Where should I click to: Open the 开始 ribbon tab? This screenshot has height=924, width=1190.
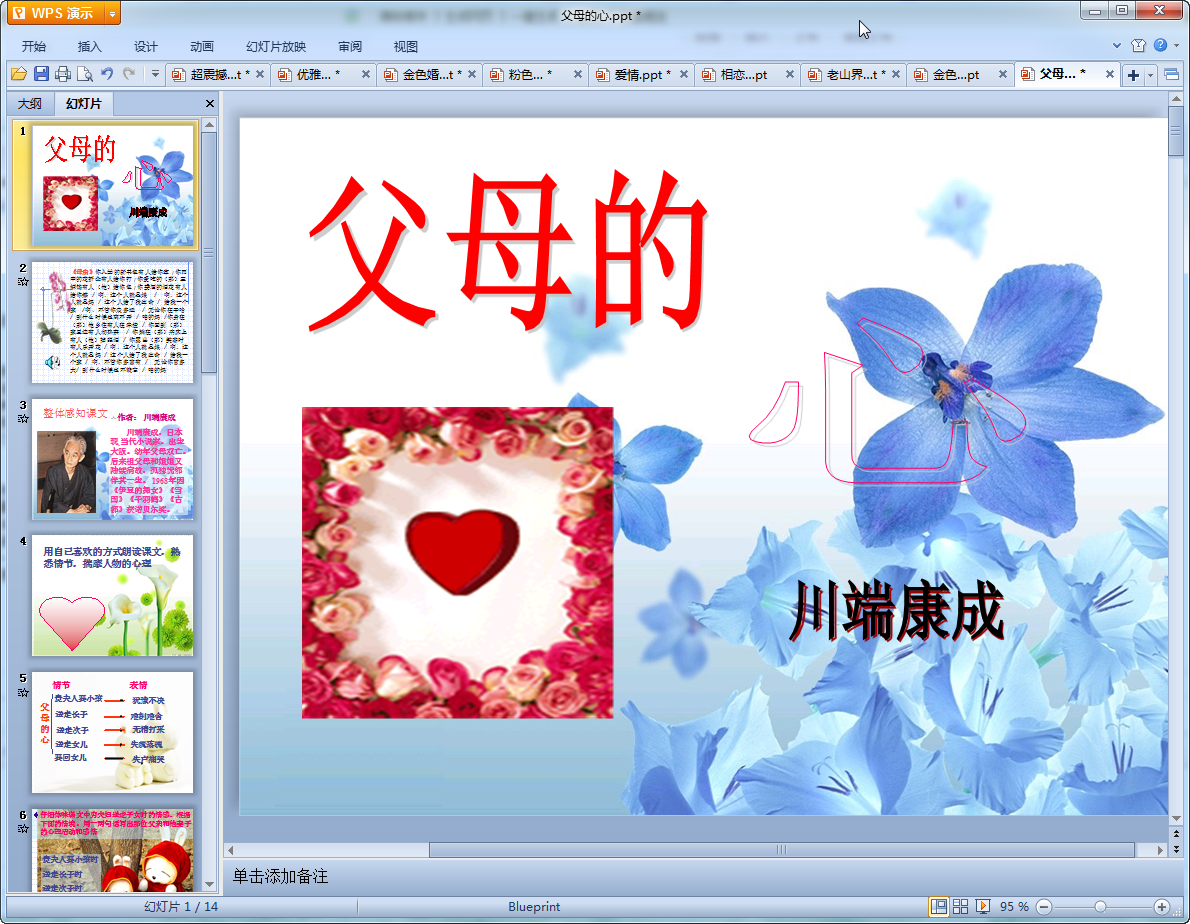33,46
